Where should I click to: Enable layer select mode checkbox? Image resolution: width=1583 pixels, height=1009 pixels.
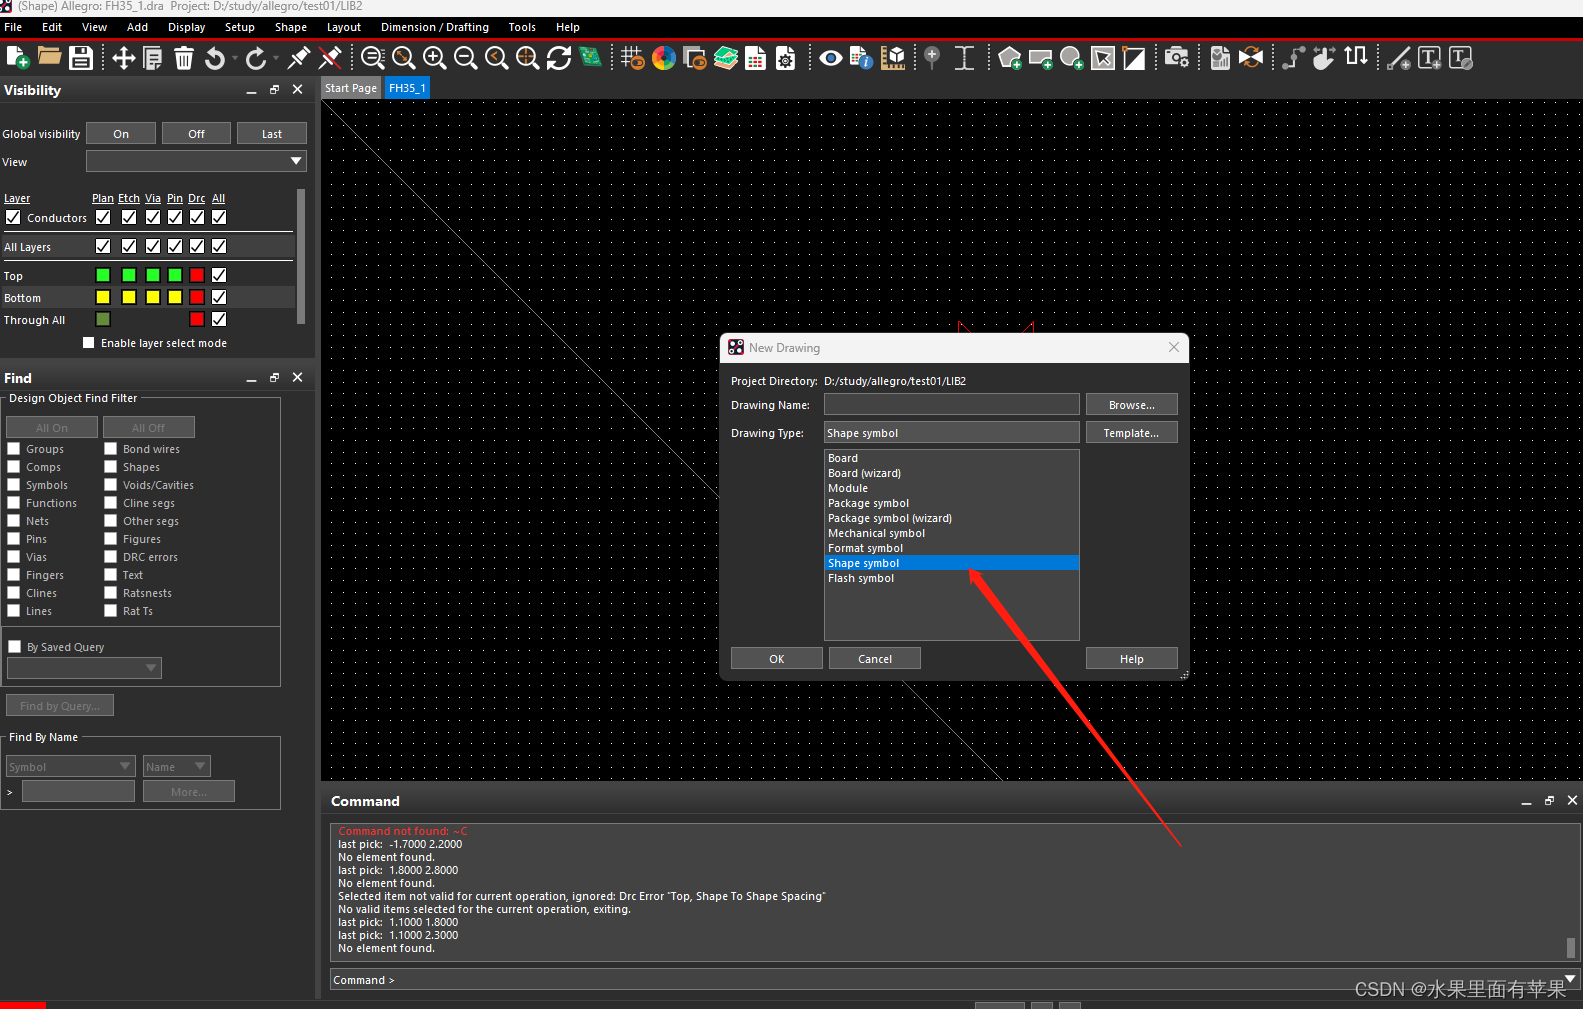89,343
